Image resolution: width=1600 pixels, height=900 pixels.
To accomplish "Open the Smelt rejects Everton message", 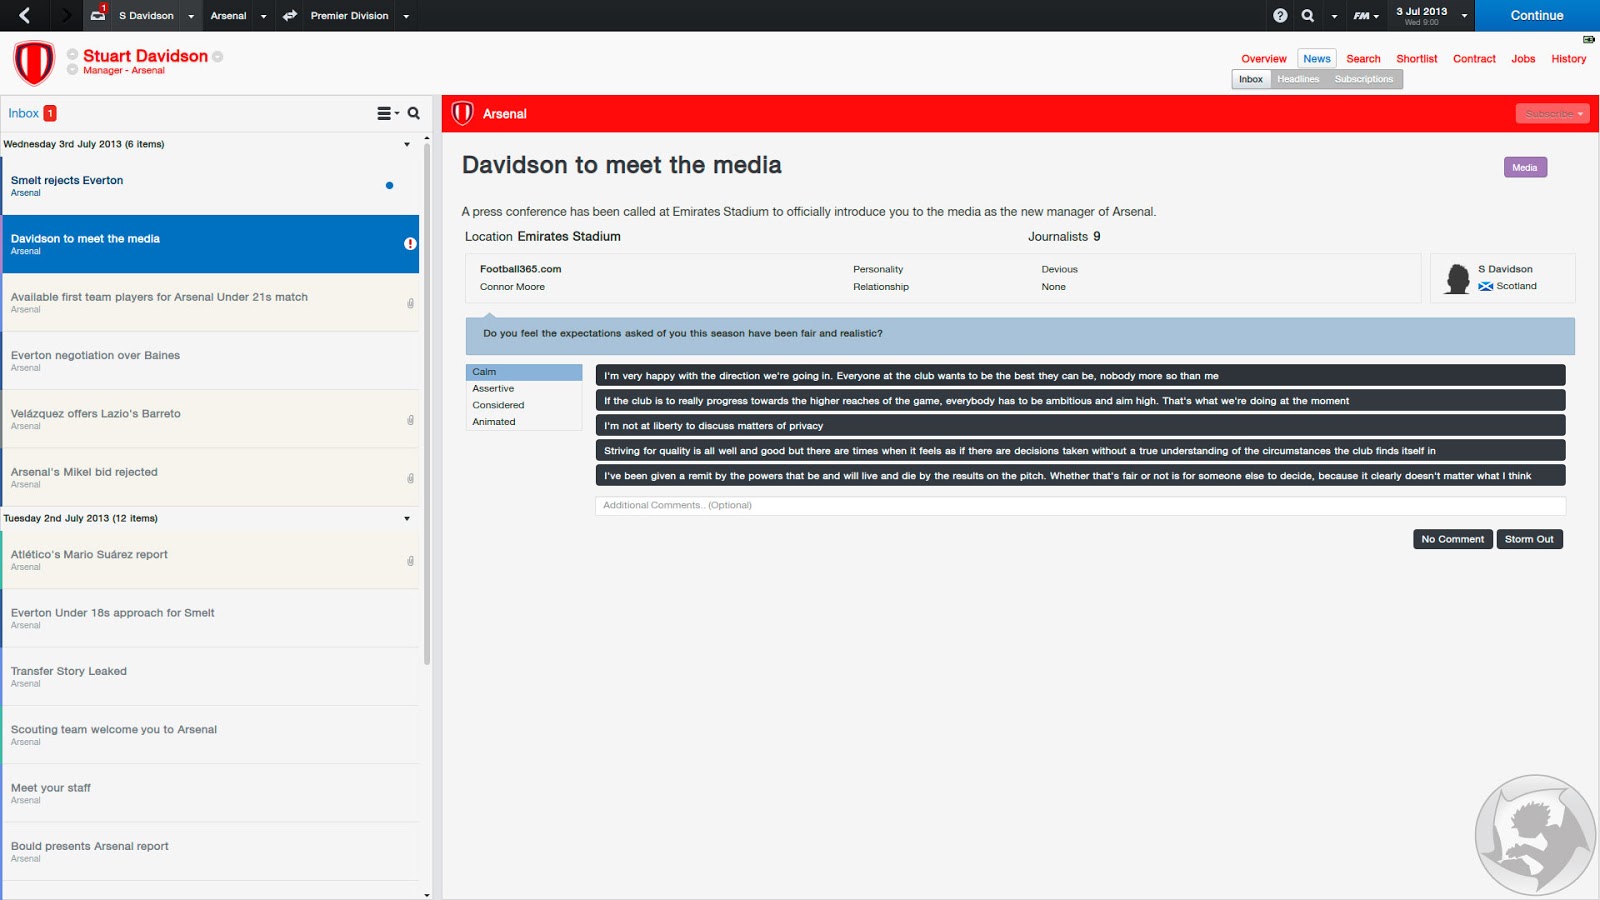I will [x=210, y=186].
